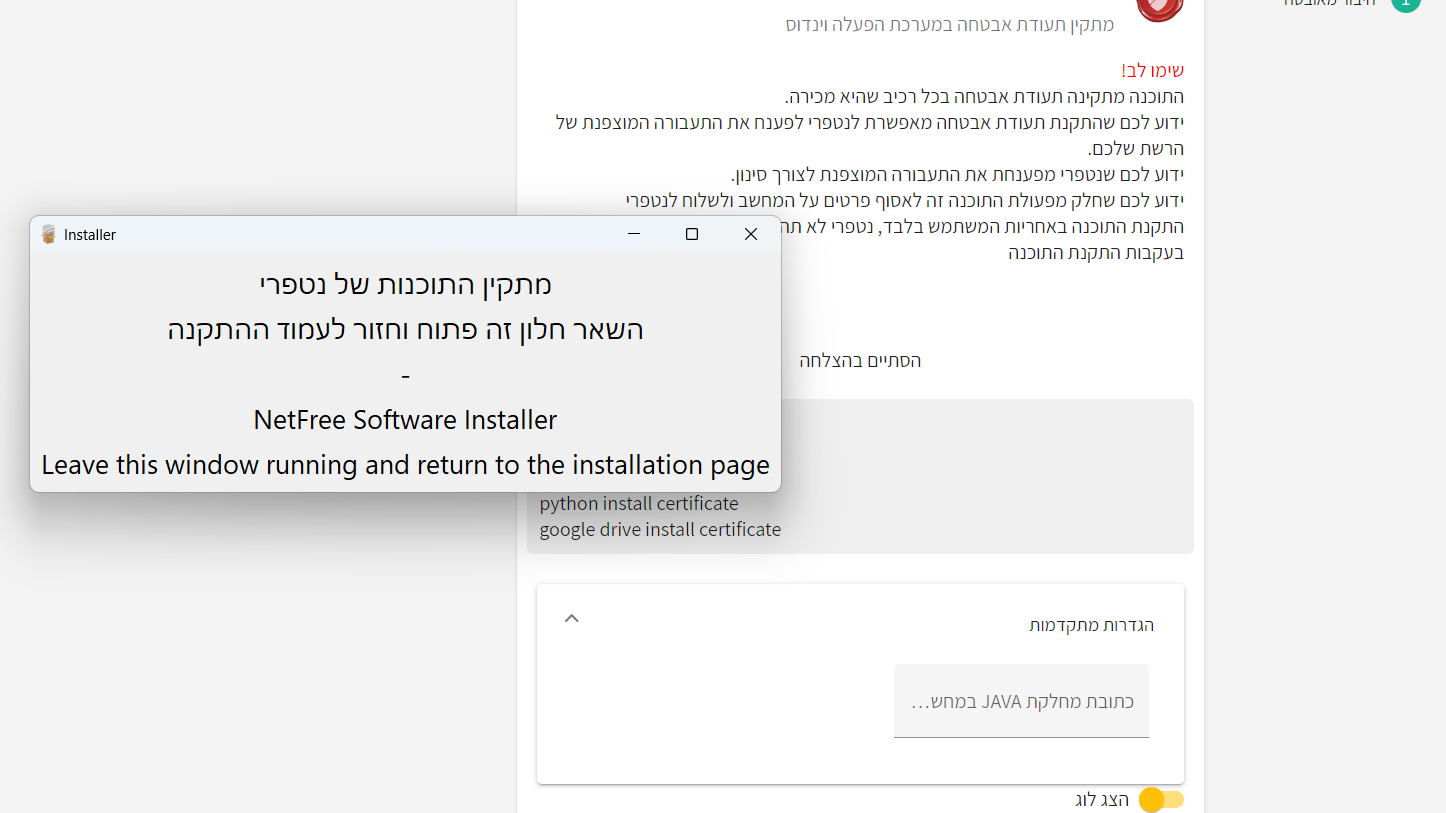
Task: Click the הגדרות מתקדמות heading
Action: [1092, 625]
